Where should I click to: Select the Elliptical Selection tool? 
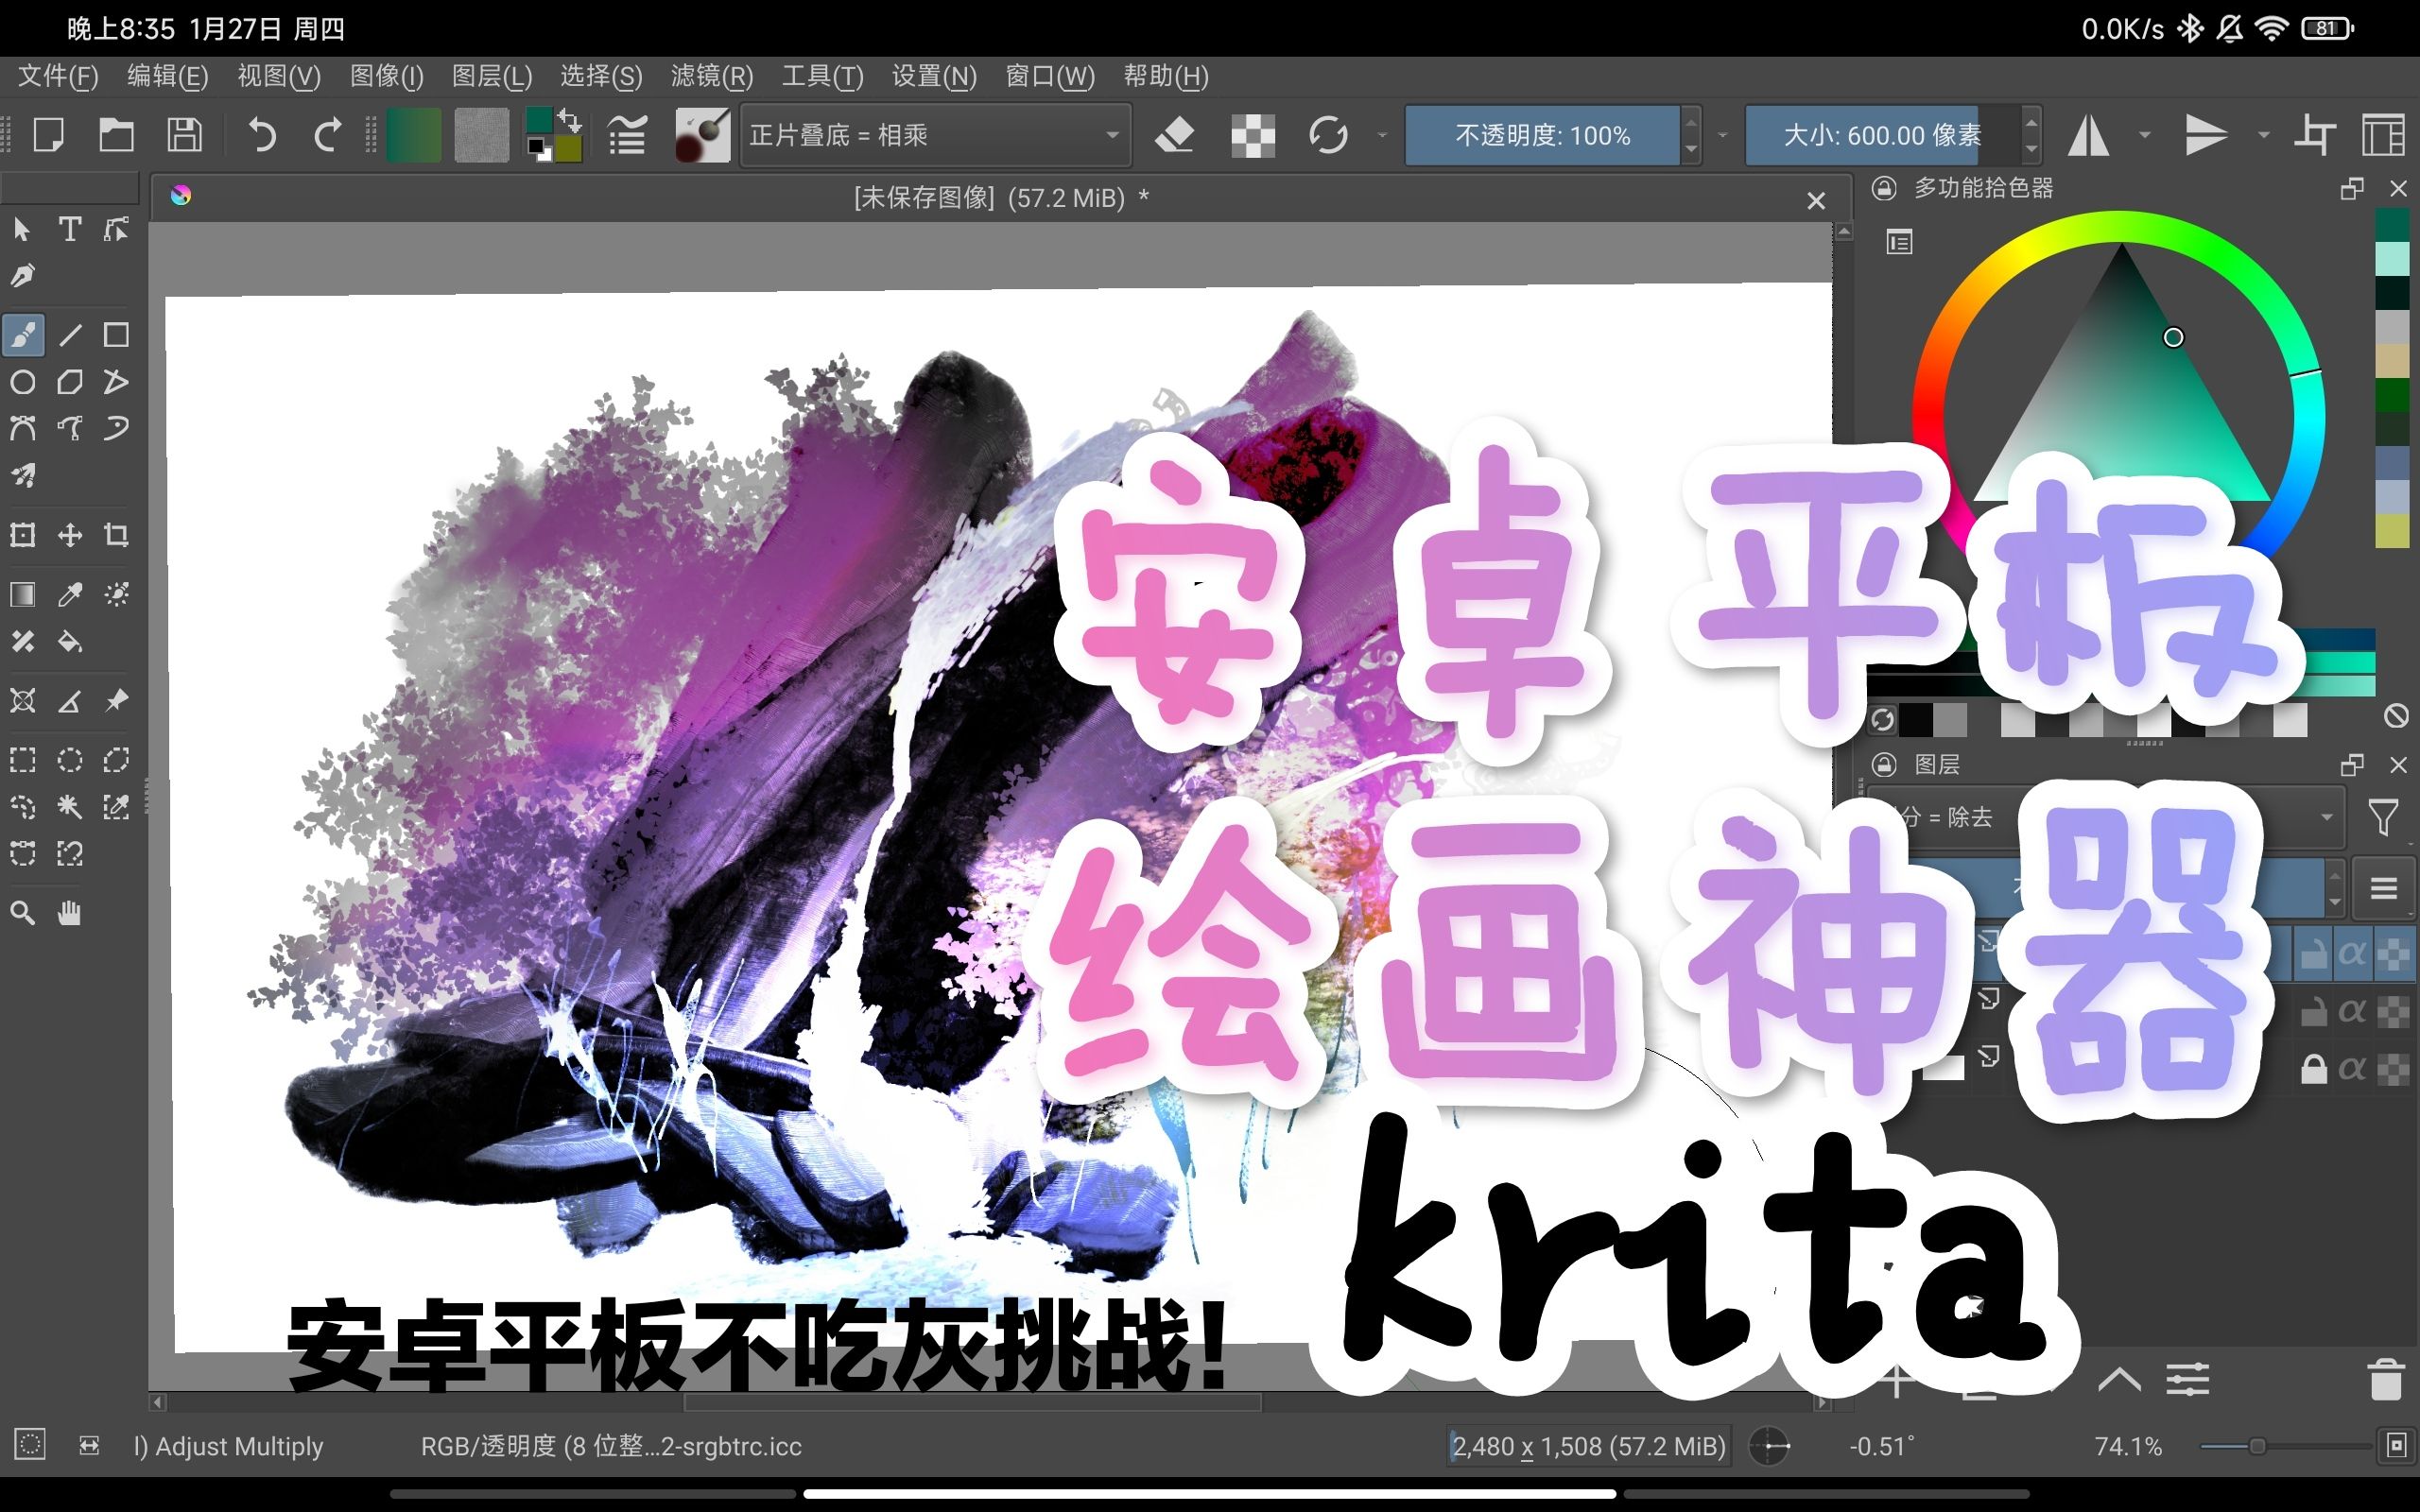[69, 760]
